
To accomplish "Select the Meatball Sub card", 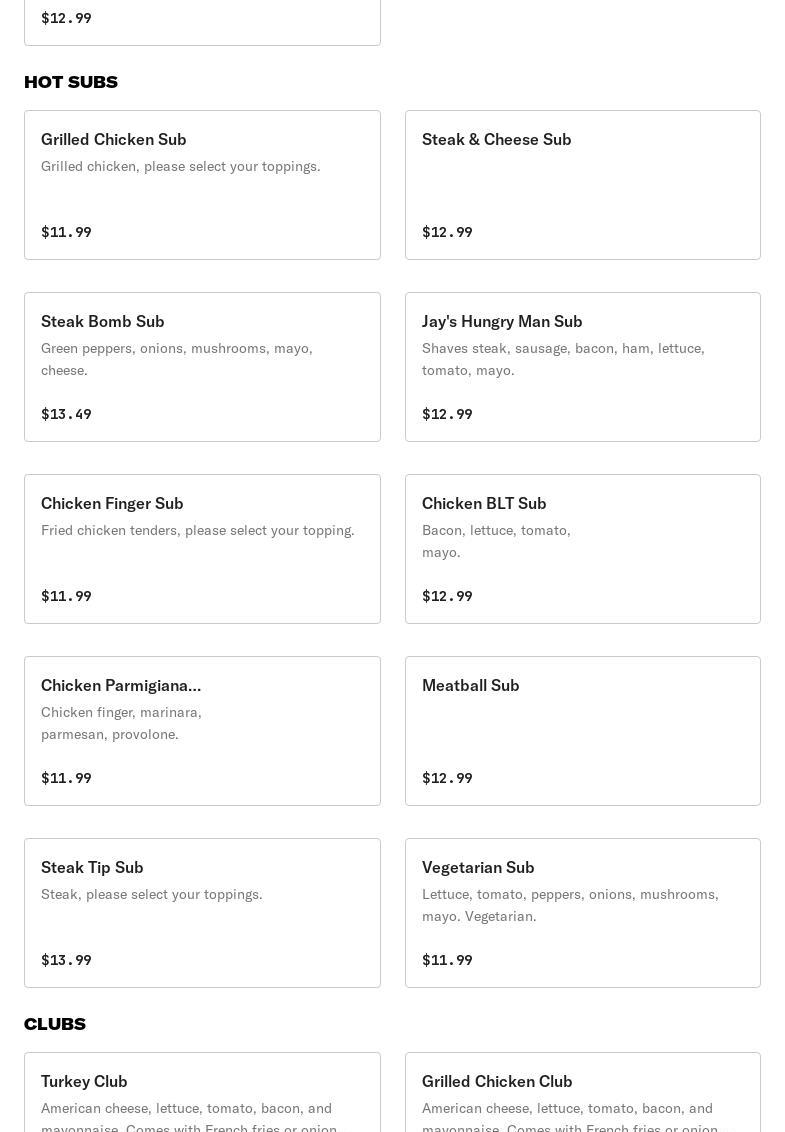I will [x=582, y=731].
